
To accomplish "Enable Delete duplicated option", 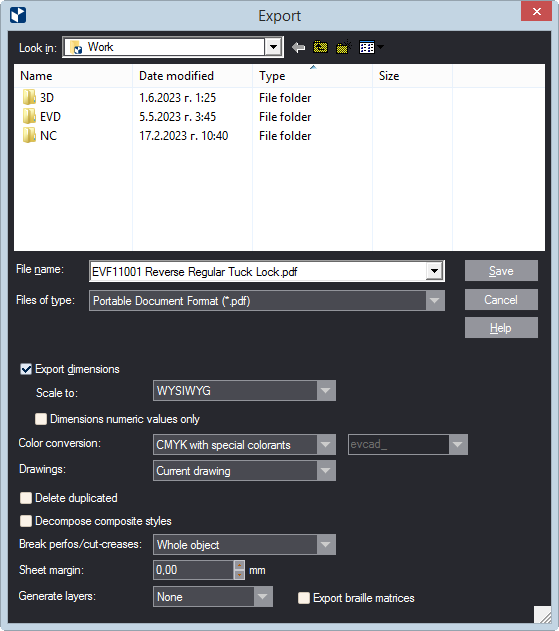I will (x=26, y=498).
